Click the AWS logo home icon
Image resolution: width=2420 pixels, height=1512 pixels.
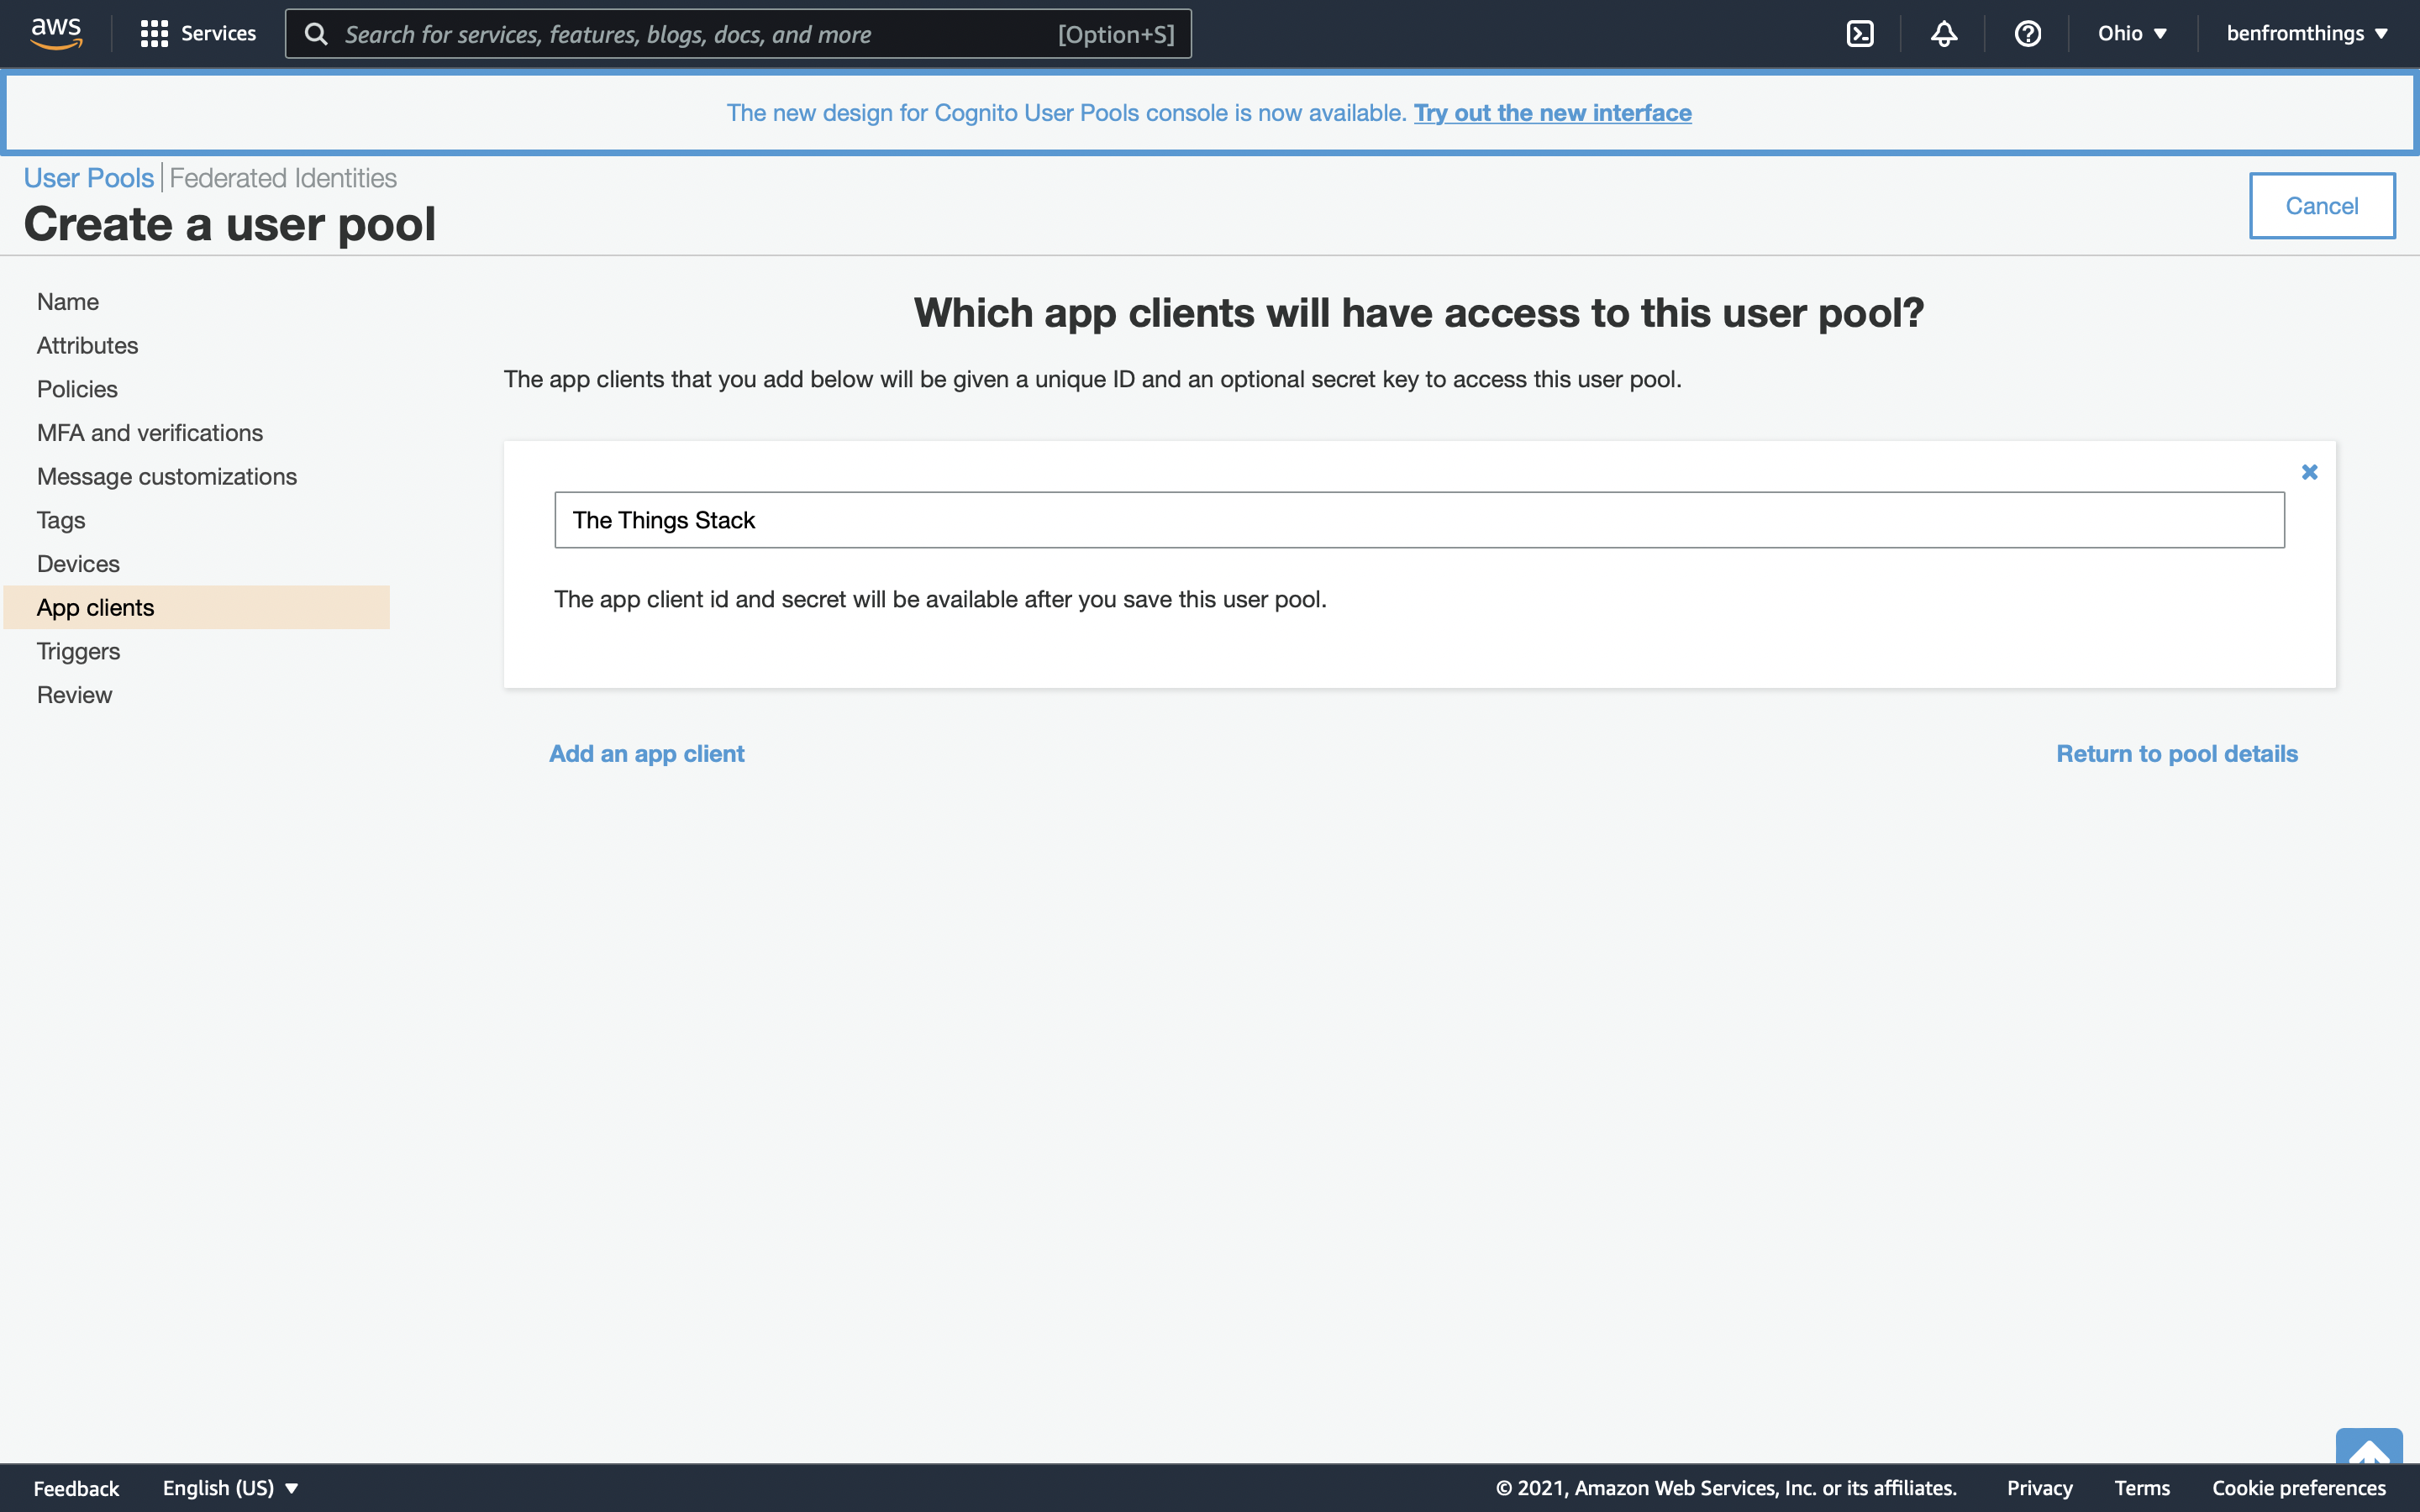pos(56,33)
